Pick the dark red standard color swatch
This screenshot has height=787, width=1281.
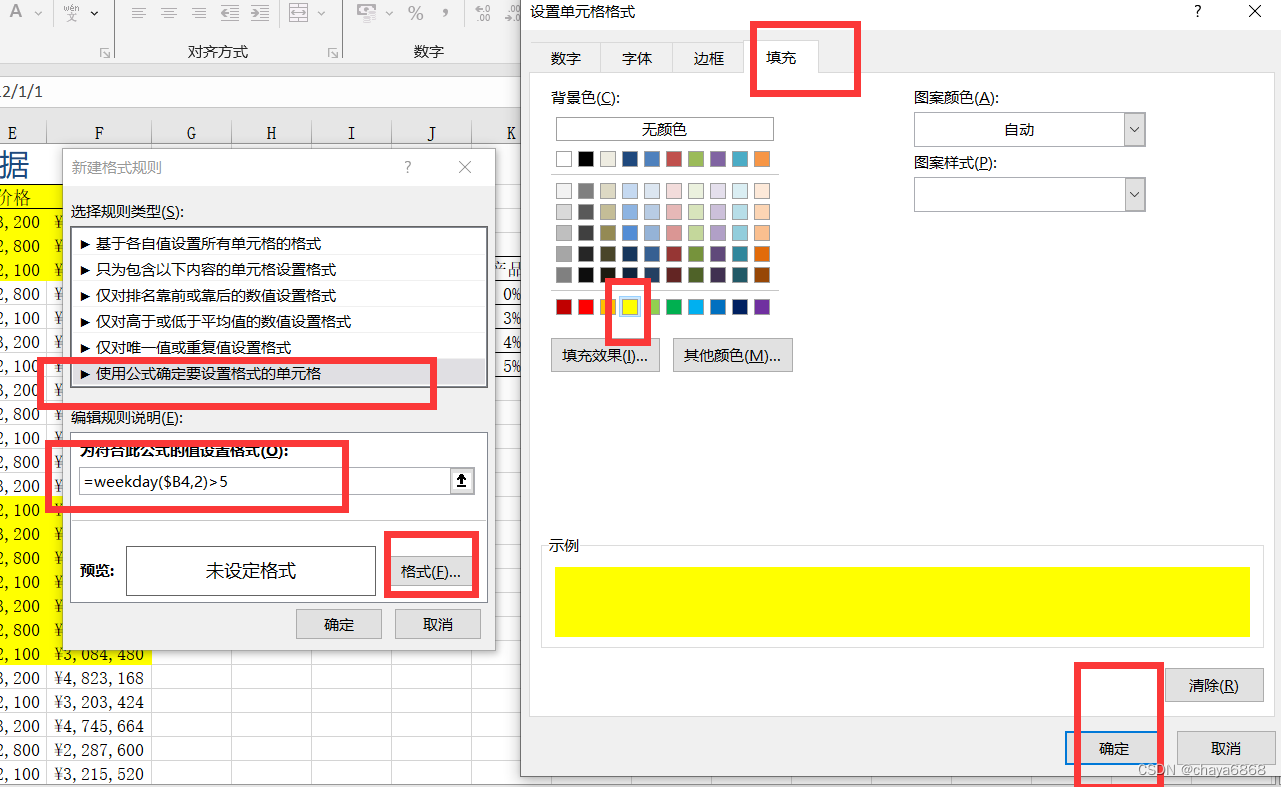pos(564,307)
